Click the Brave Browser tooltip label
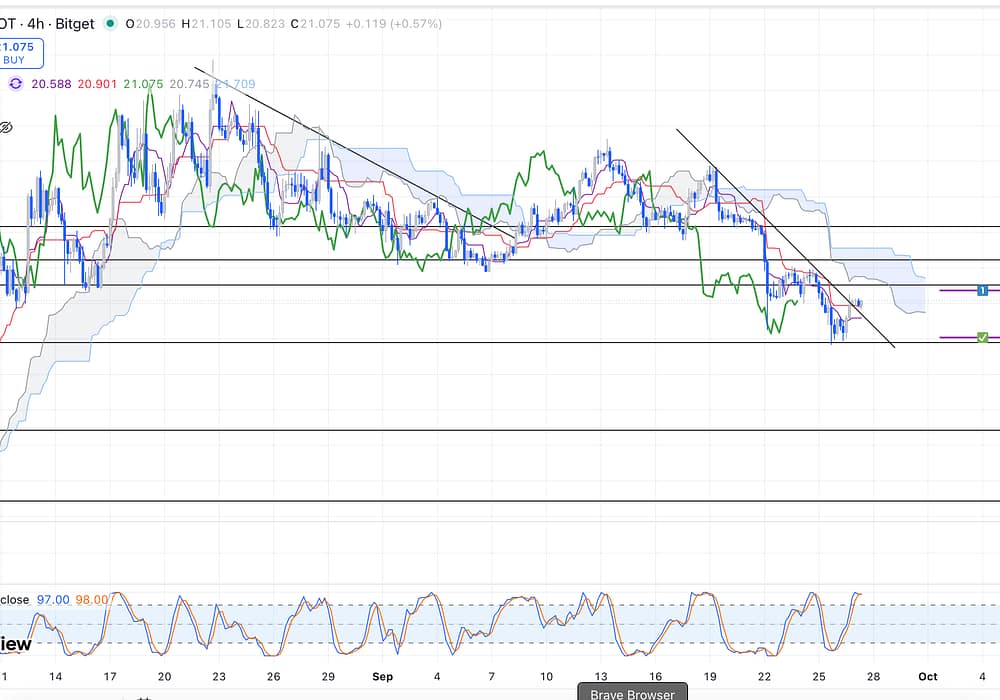The width and height of the screenshot is (1000, 700). 632,693
